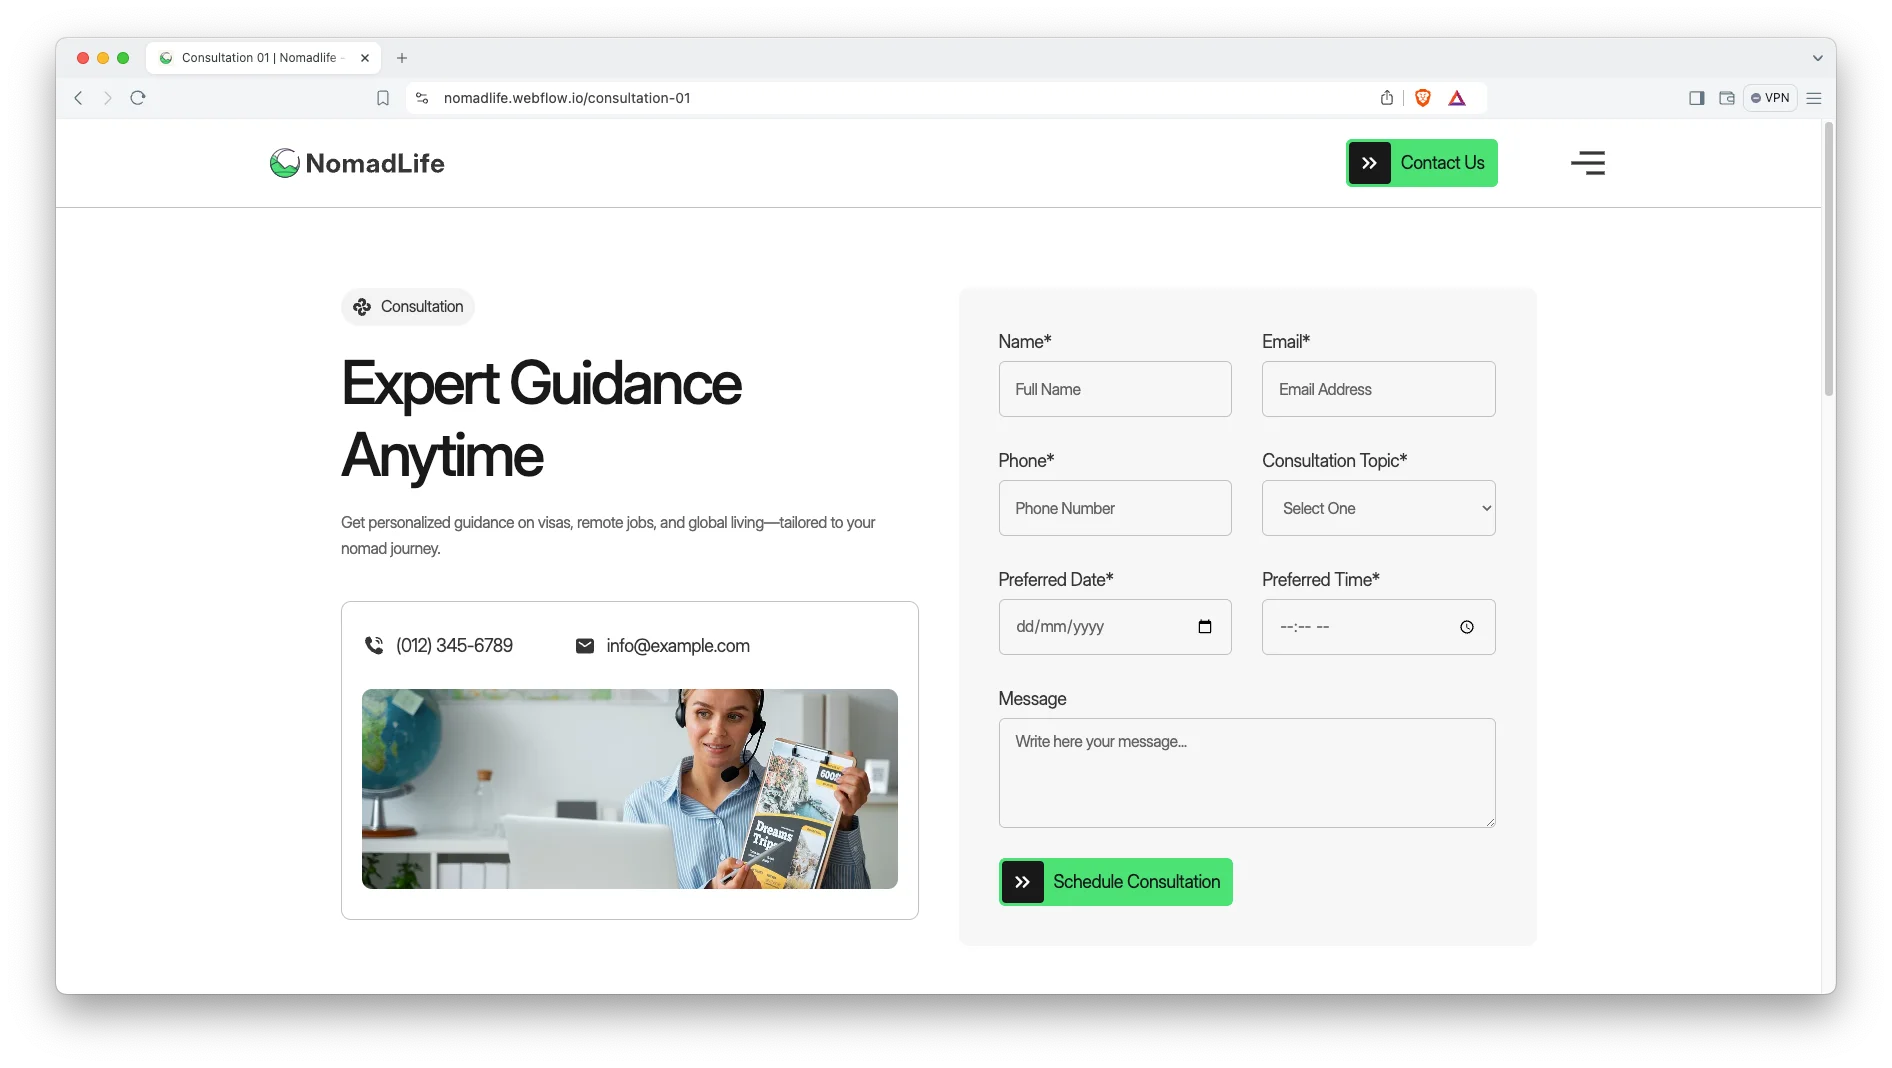Screen dimensions: 1892x1068
Task: Open the browser main menu
Action: point(1814,98)
